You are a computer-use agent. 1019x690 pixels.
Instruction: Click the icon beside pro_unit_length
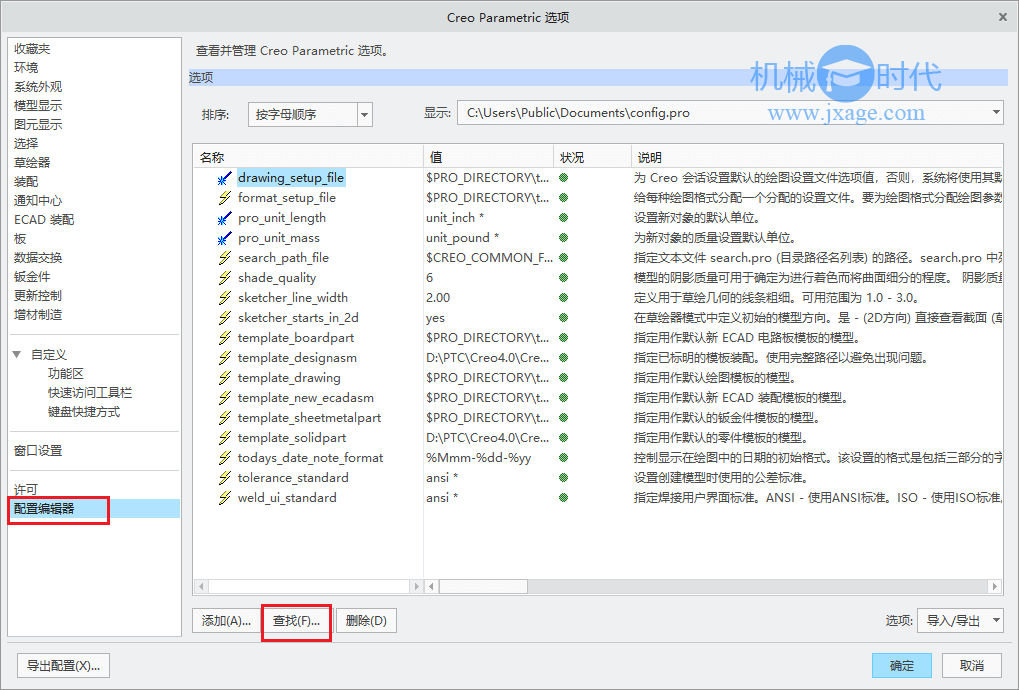[224, 218]
